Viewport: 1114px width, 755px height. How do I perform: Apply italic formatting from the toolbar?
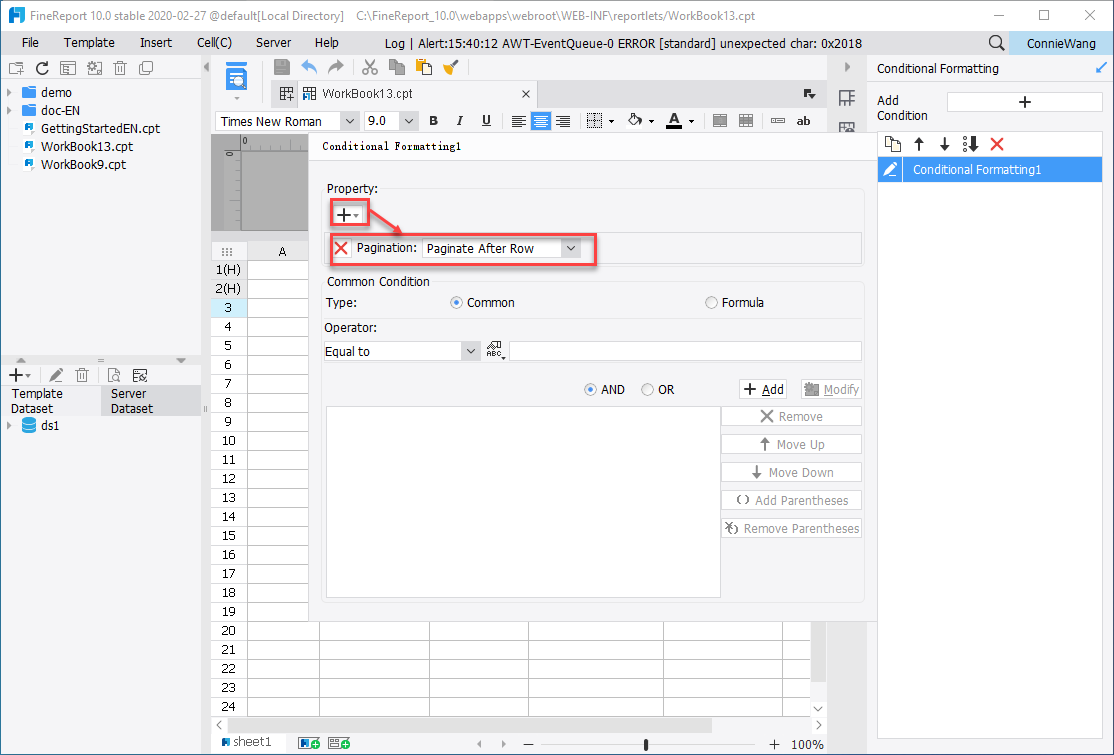[x=459, y=120]
